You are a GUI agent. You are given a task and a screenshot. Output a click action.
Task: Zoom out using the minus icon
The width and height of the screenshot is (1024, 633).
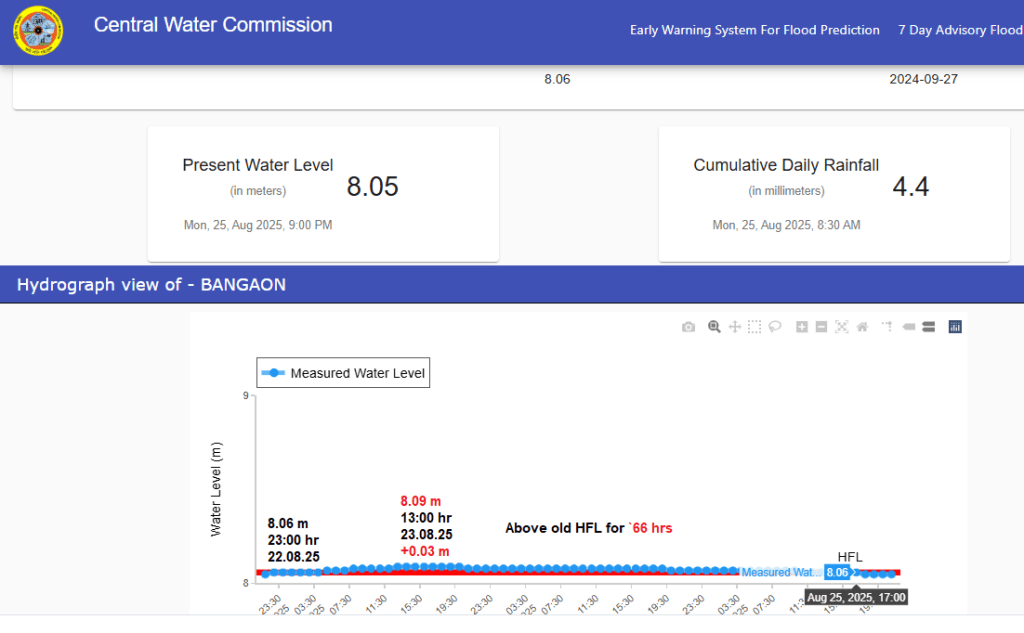(821, 327)
